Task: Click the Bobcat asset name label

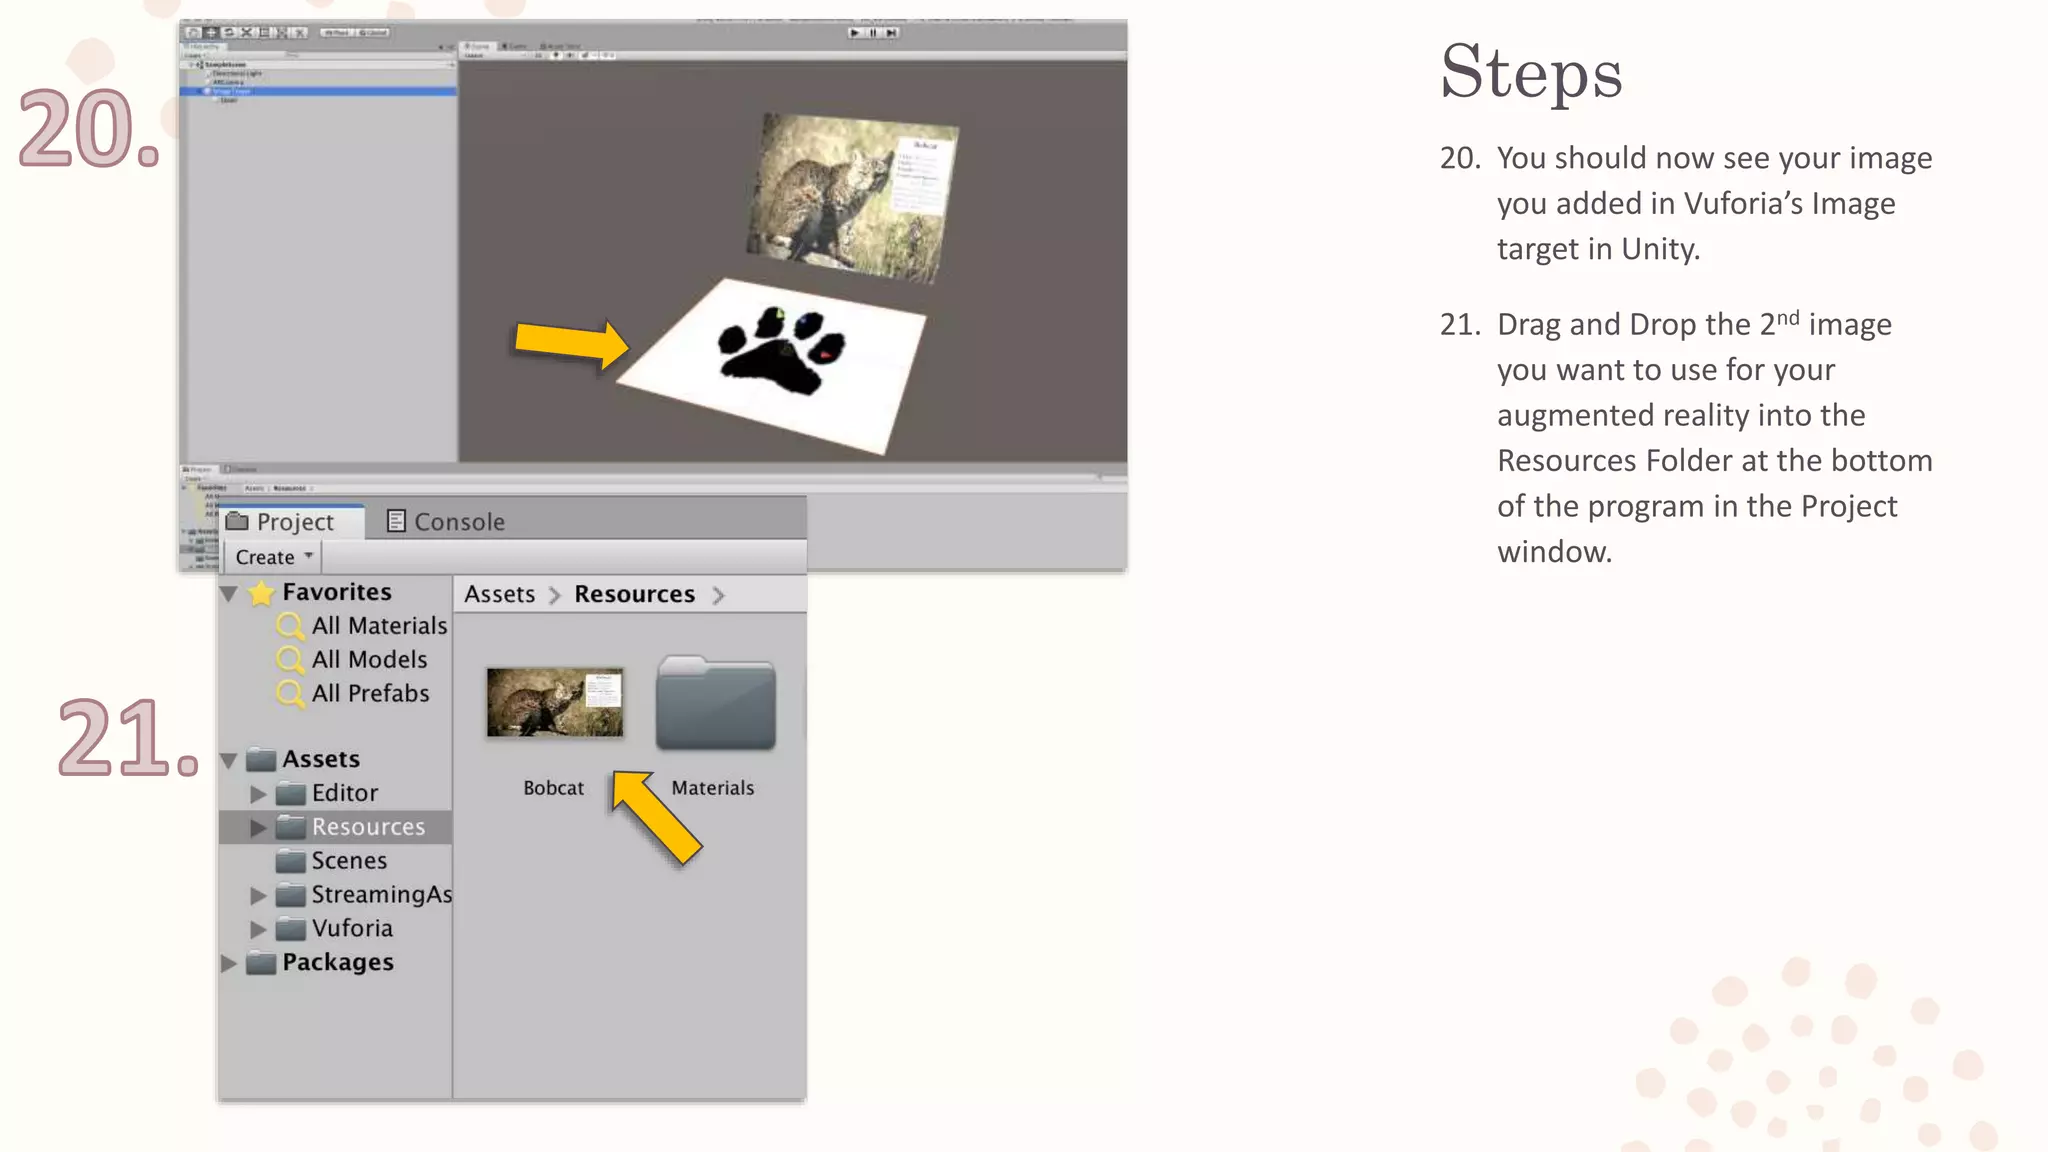Action: pos(553,788)
